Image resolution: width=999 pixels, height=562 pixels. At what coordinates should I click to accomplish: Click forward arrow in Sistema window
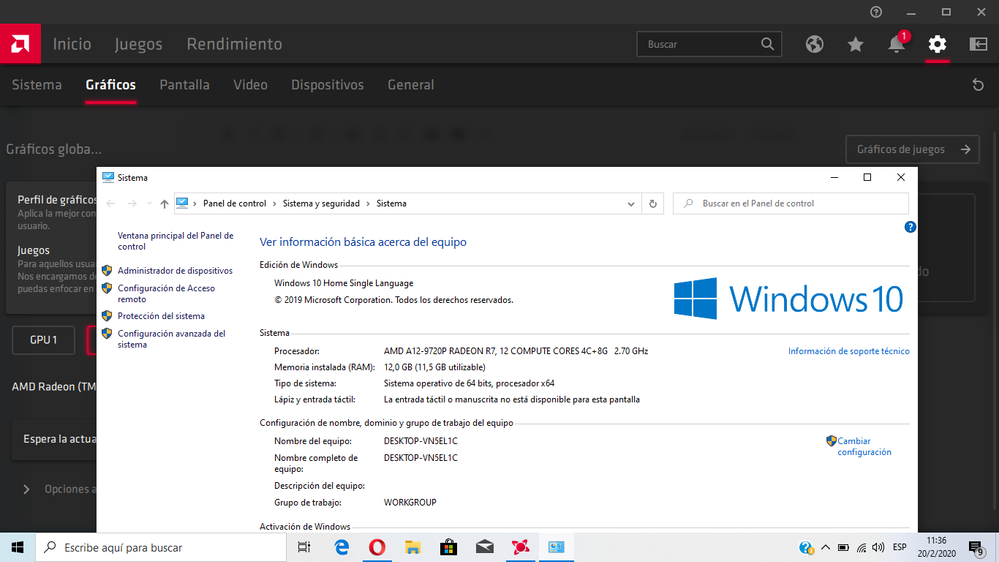coord(132,204)
